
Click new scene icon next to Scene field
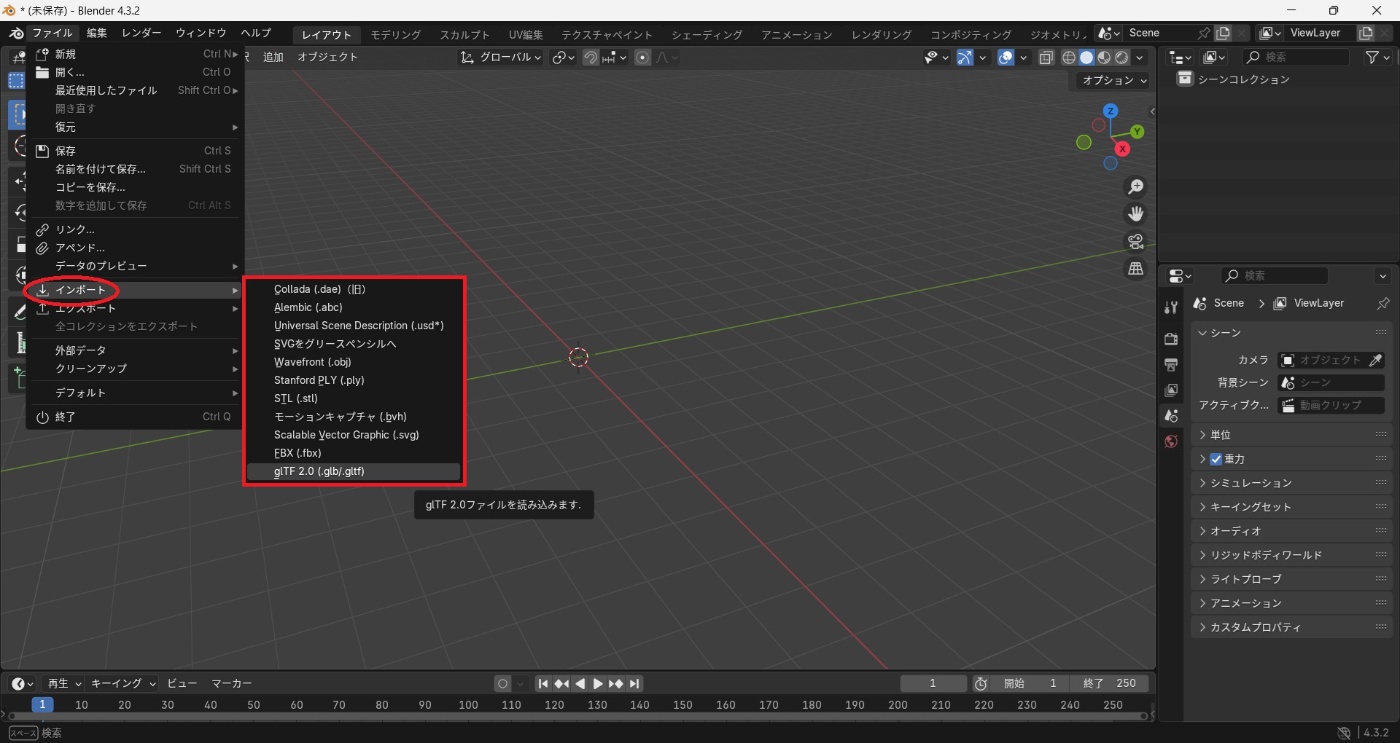[1223, 33]
